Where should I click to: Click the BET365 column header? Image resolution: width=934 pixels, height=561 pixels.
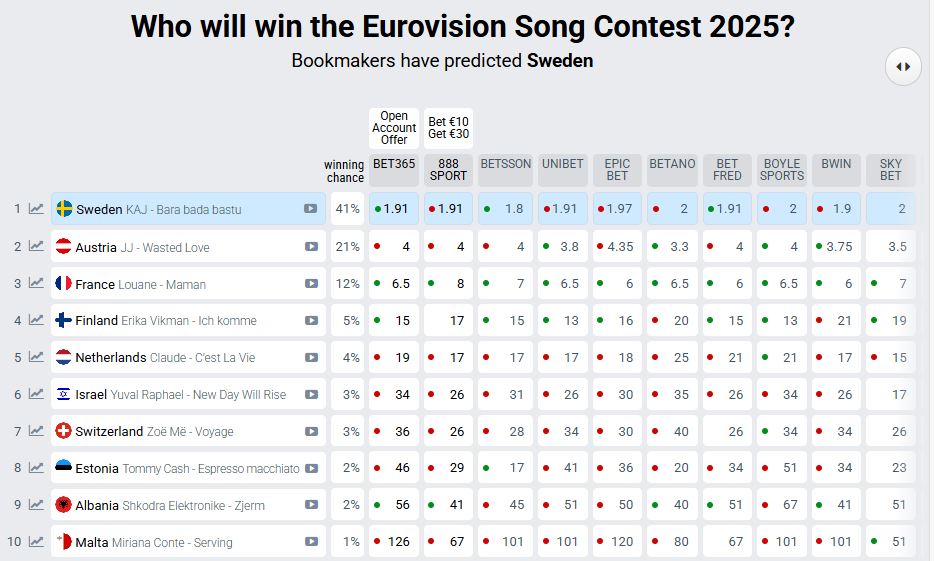tap(394, 170)
